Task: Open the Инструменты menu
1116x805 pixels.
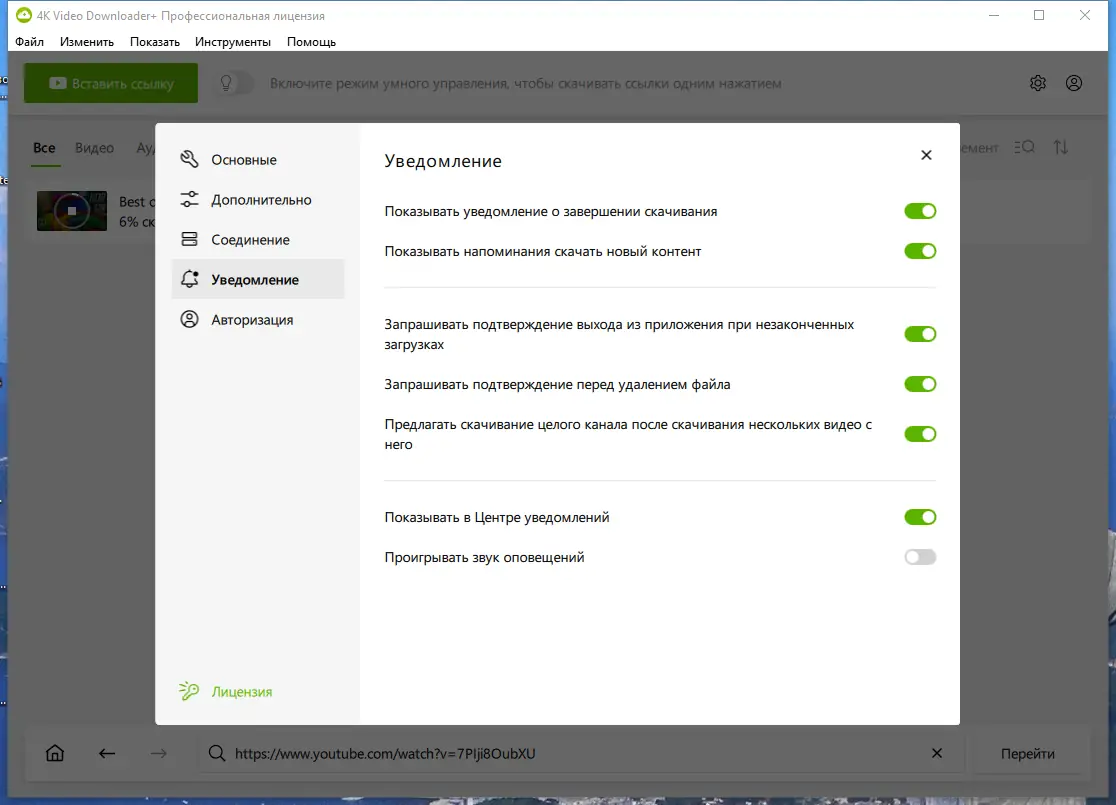Action: (233, 41)
